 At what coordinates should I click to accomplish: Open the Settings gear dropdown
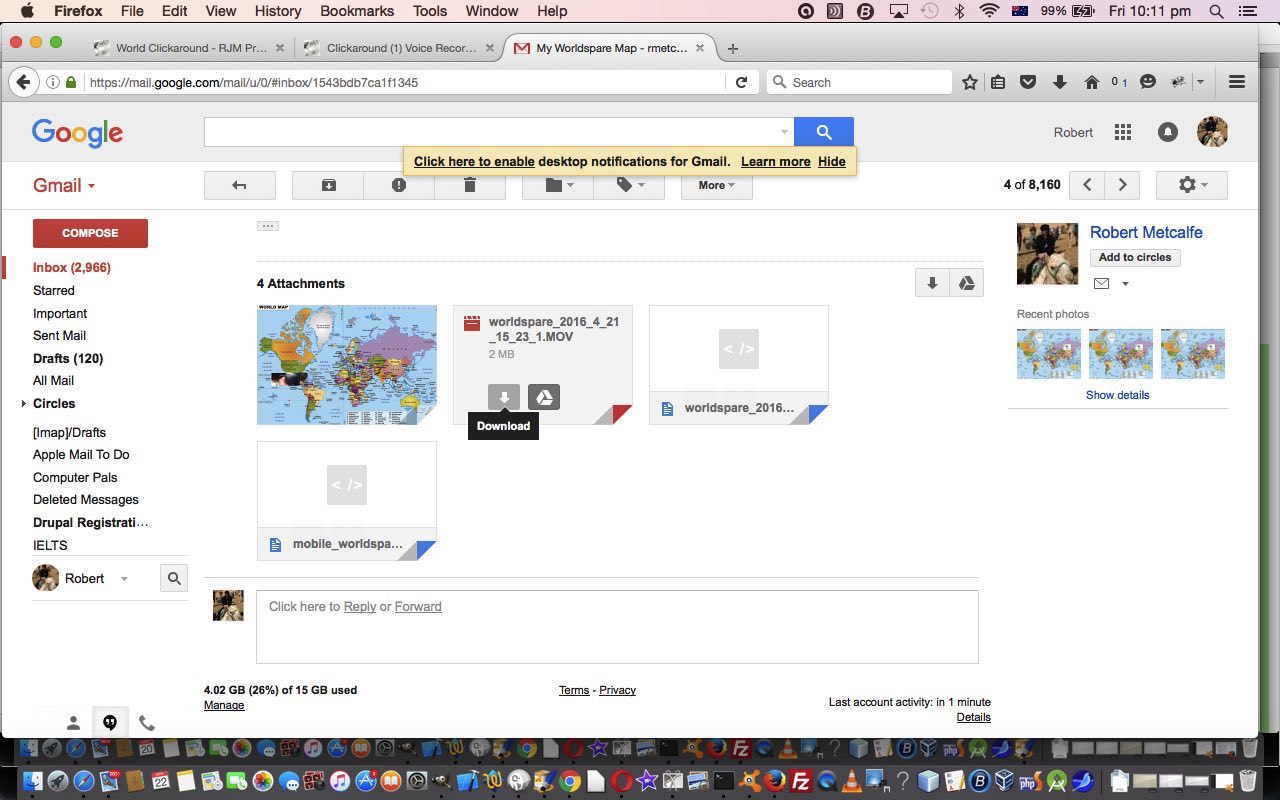click(x=1191, y=185)
